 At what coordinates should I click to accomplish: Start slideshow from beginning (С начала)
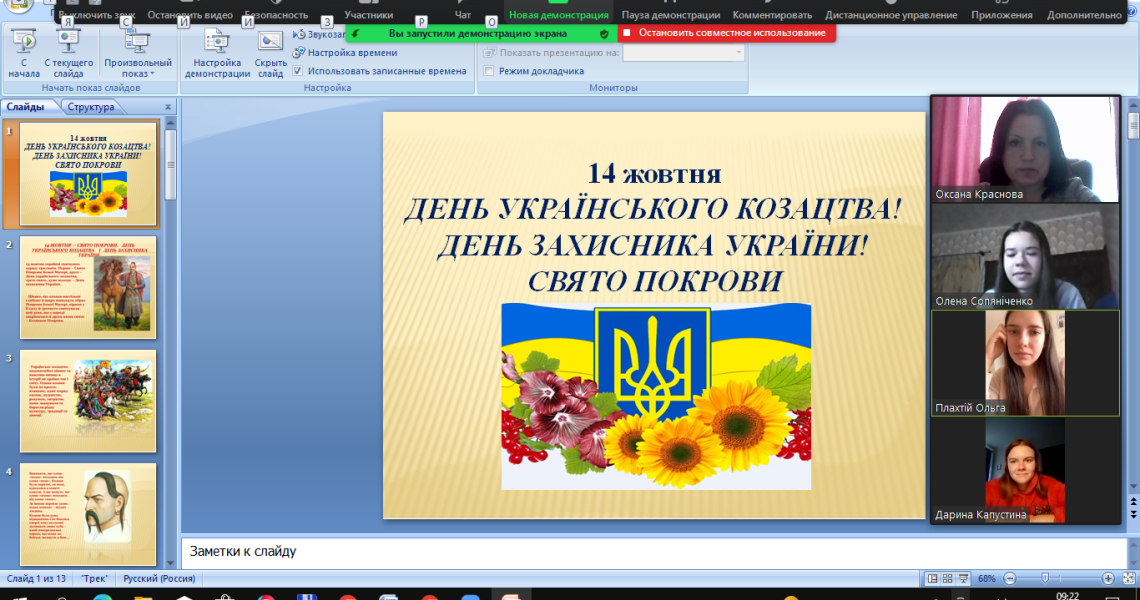(24, 53)
